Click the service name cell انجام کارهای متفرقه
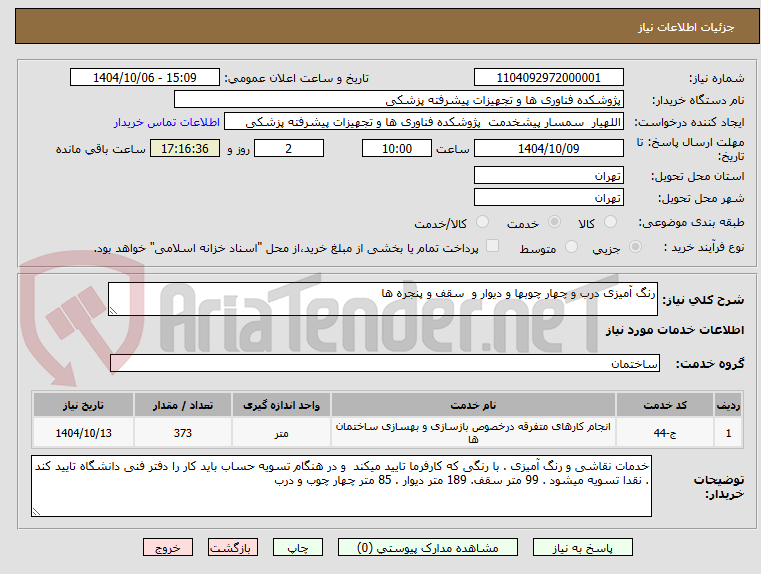 473,433
